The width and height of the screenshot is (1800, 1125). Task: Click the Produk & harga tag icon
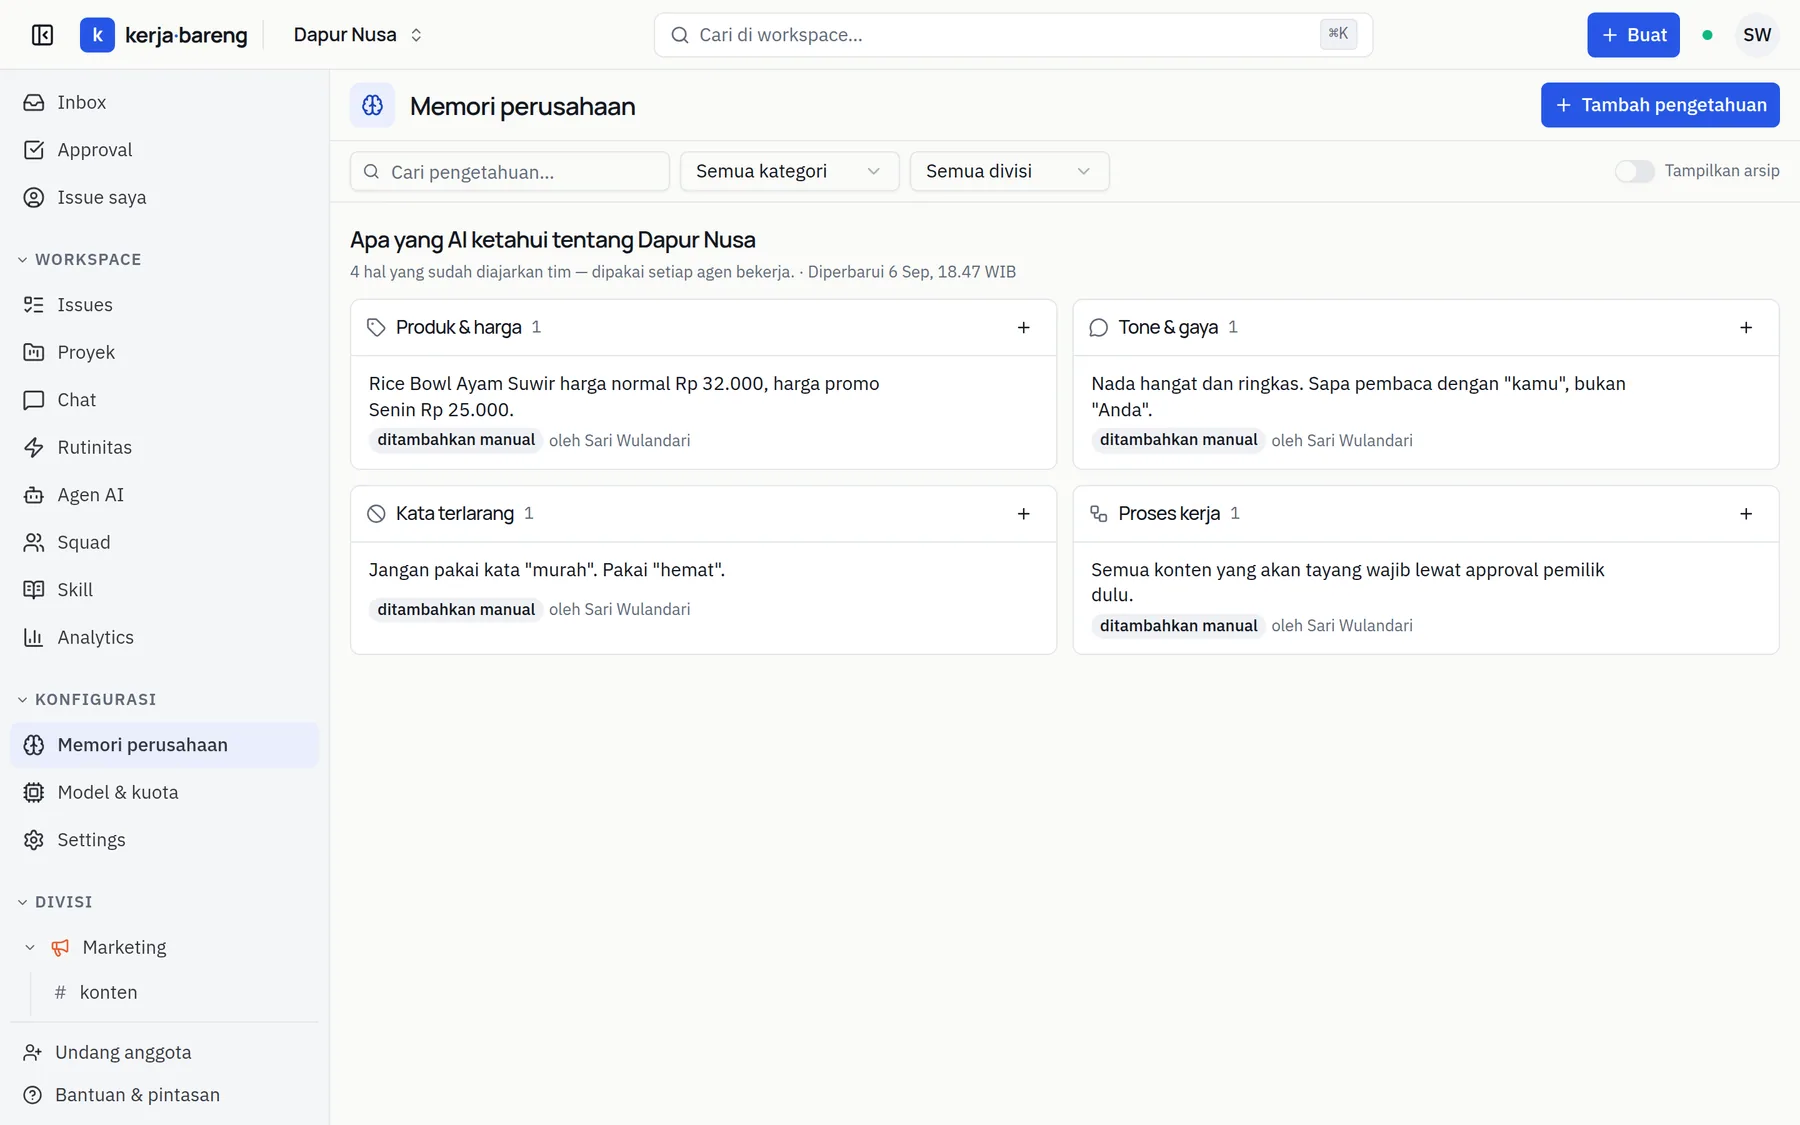coord(376,328)
